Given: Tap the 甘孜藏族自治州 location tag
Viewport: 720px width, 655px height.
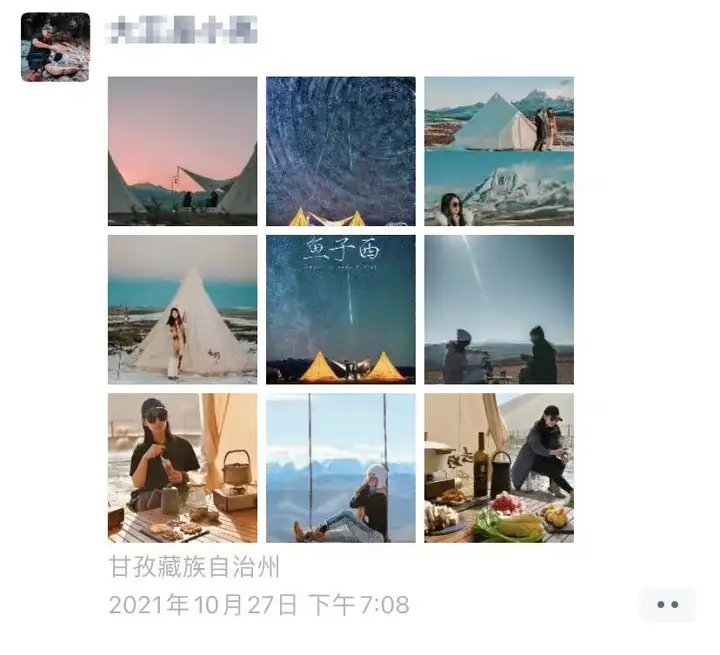Looking at the screenshot, I should click(x=194, y=567).
